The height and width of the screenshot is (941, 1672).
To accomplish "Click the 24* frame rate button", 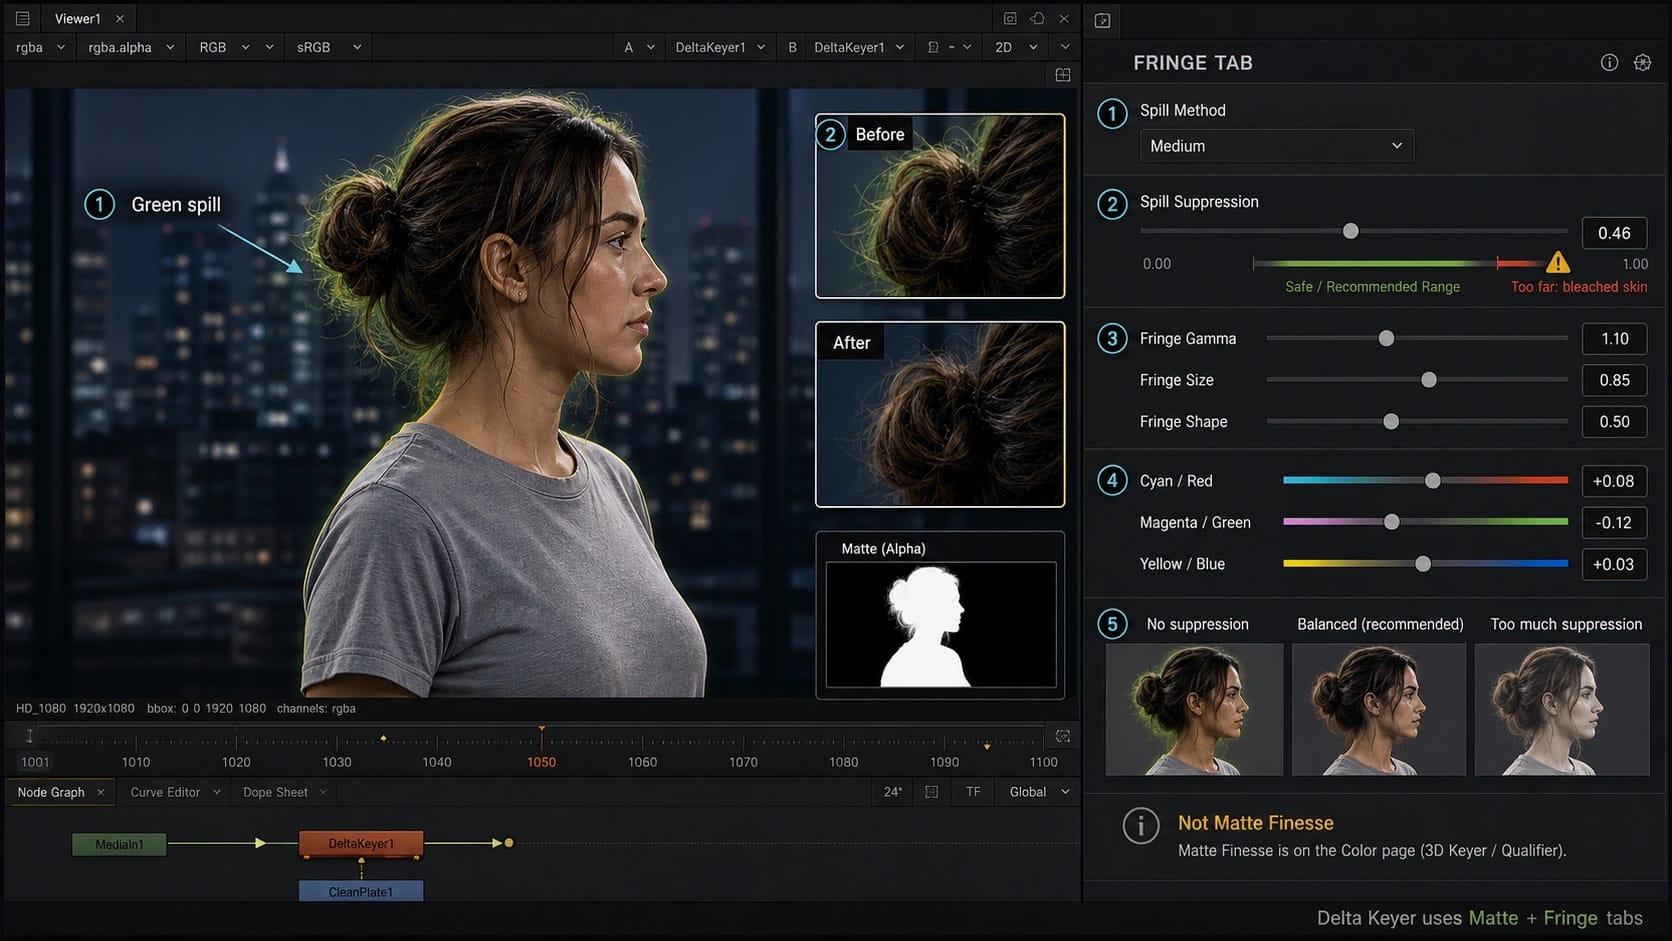I will (x=893, y=792).
